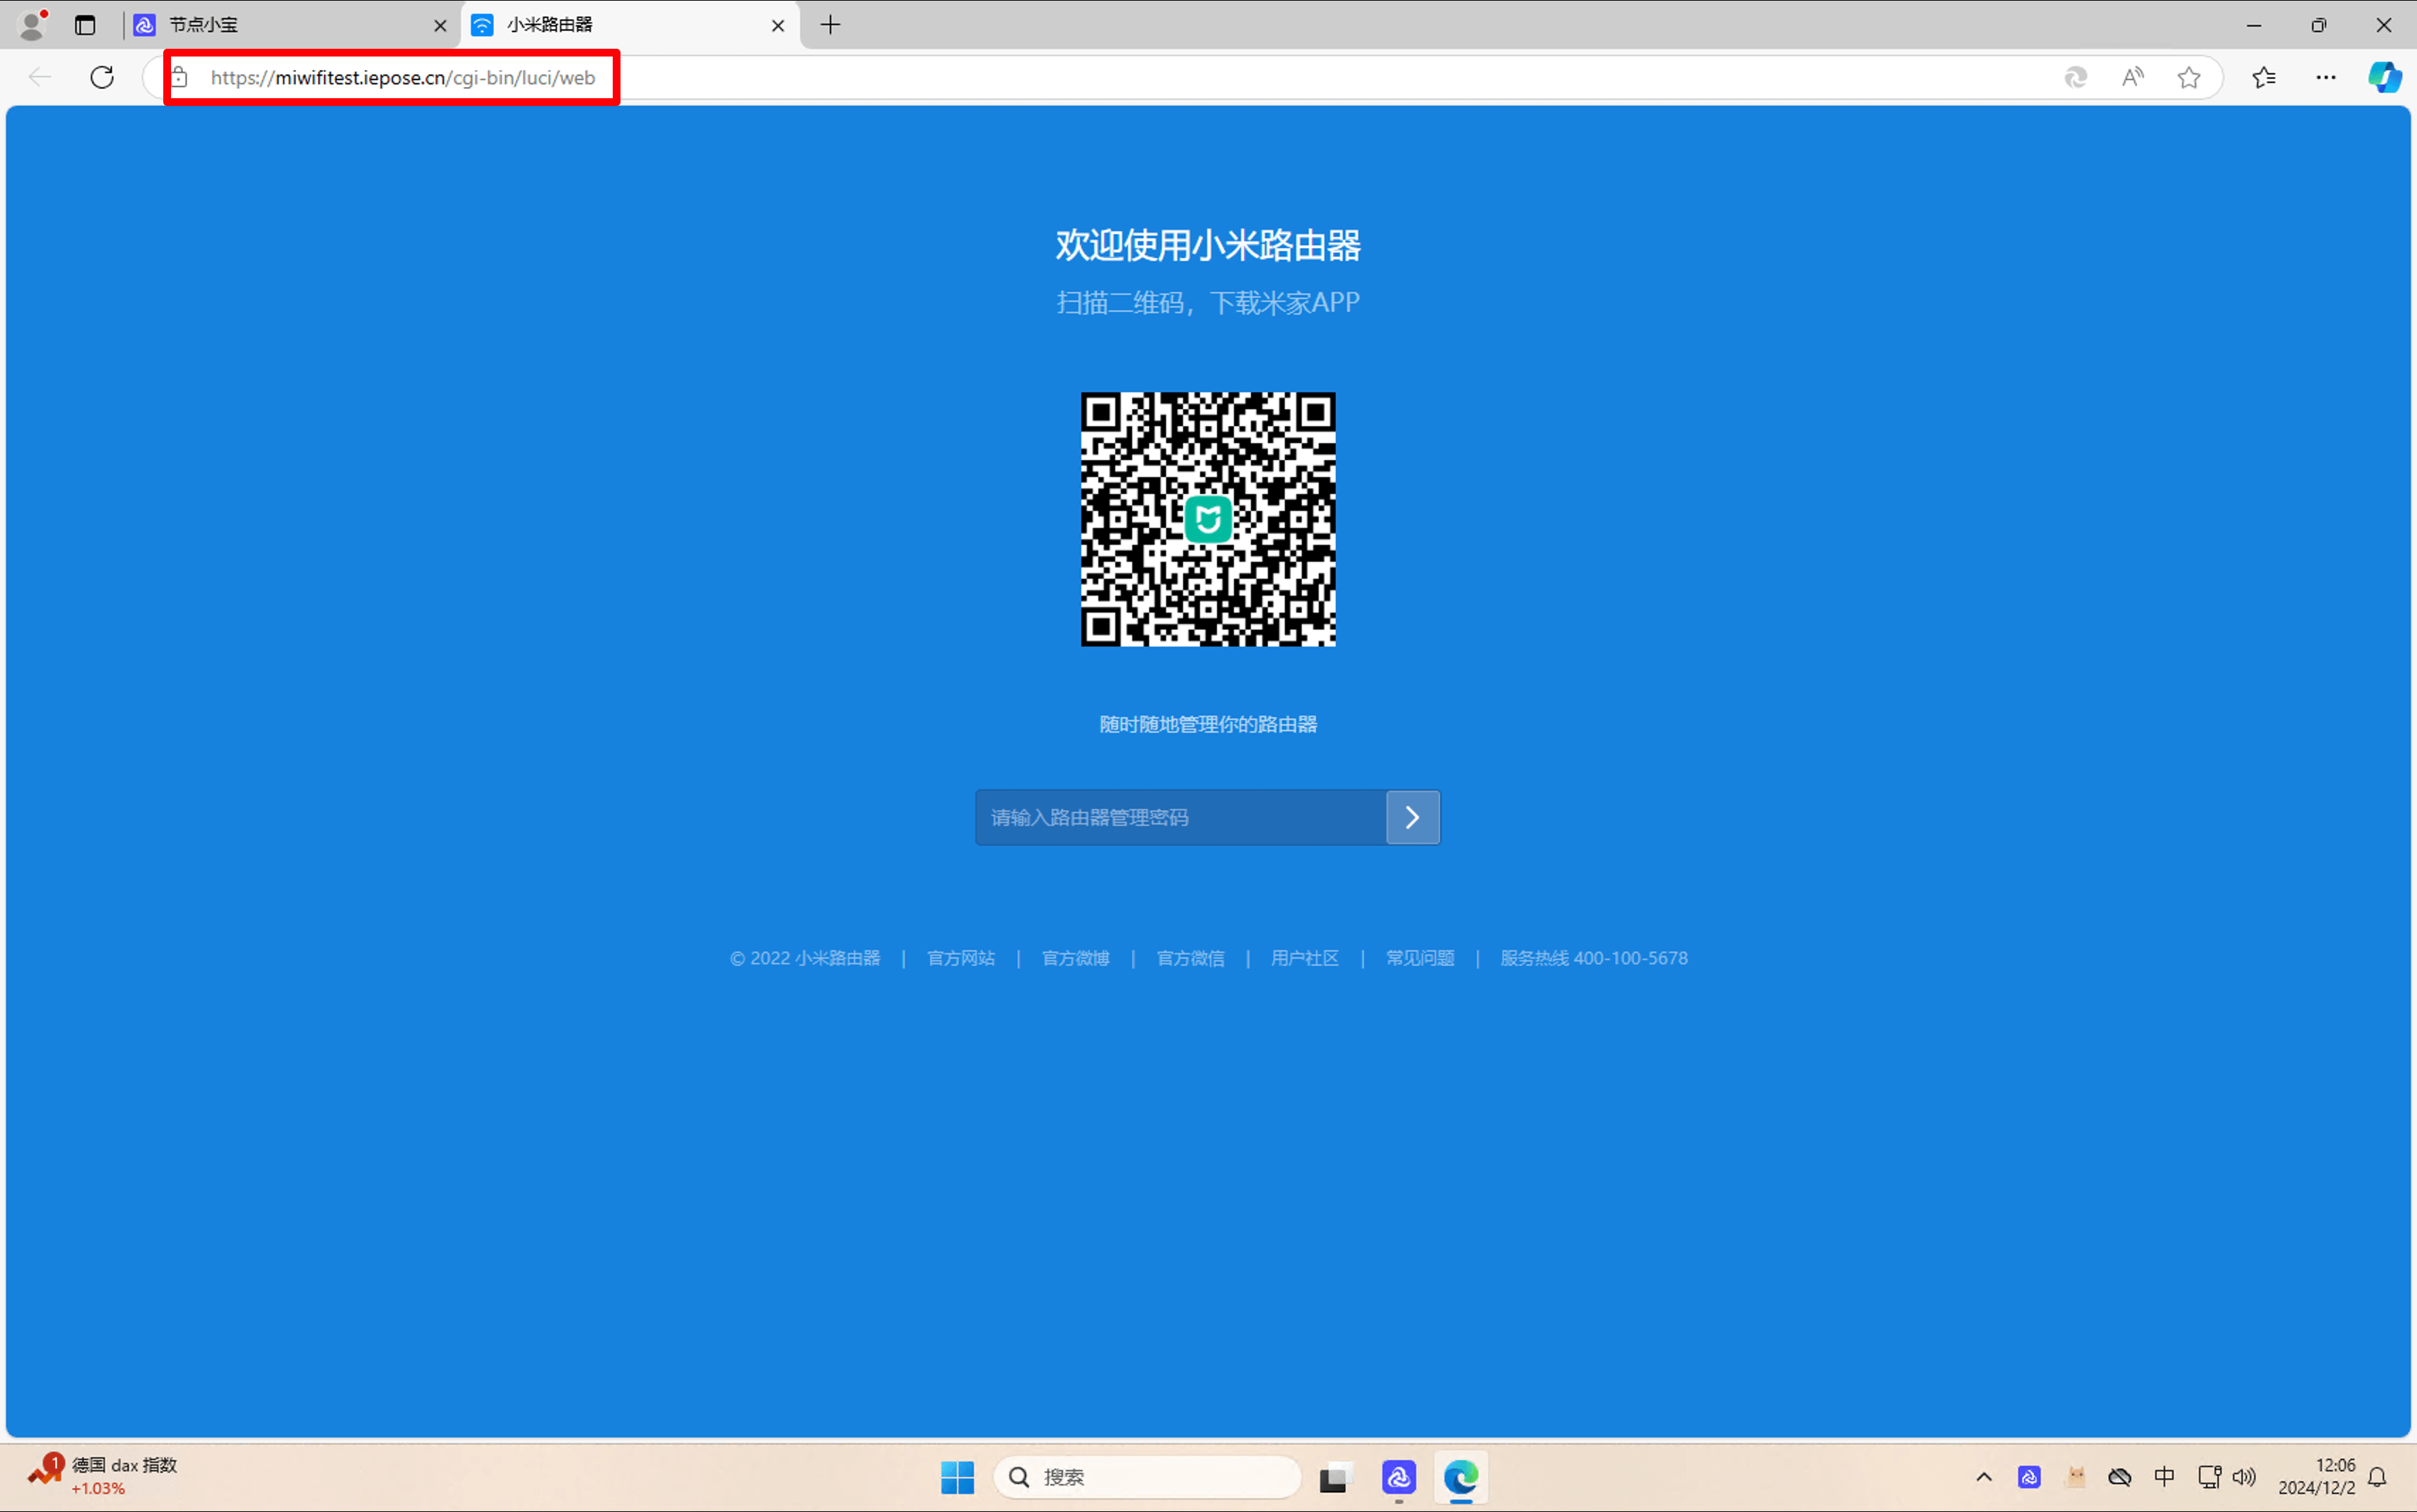Launch the purple app pinned on taskbar
The image size is (2417, 1512).
1398,1477
